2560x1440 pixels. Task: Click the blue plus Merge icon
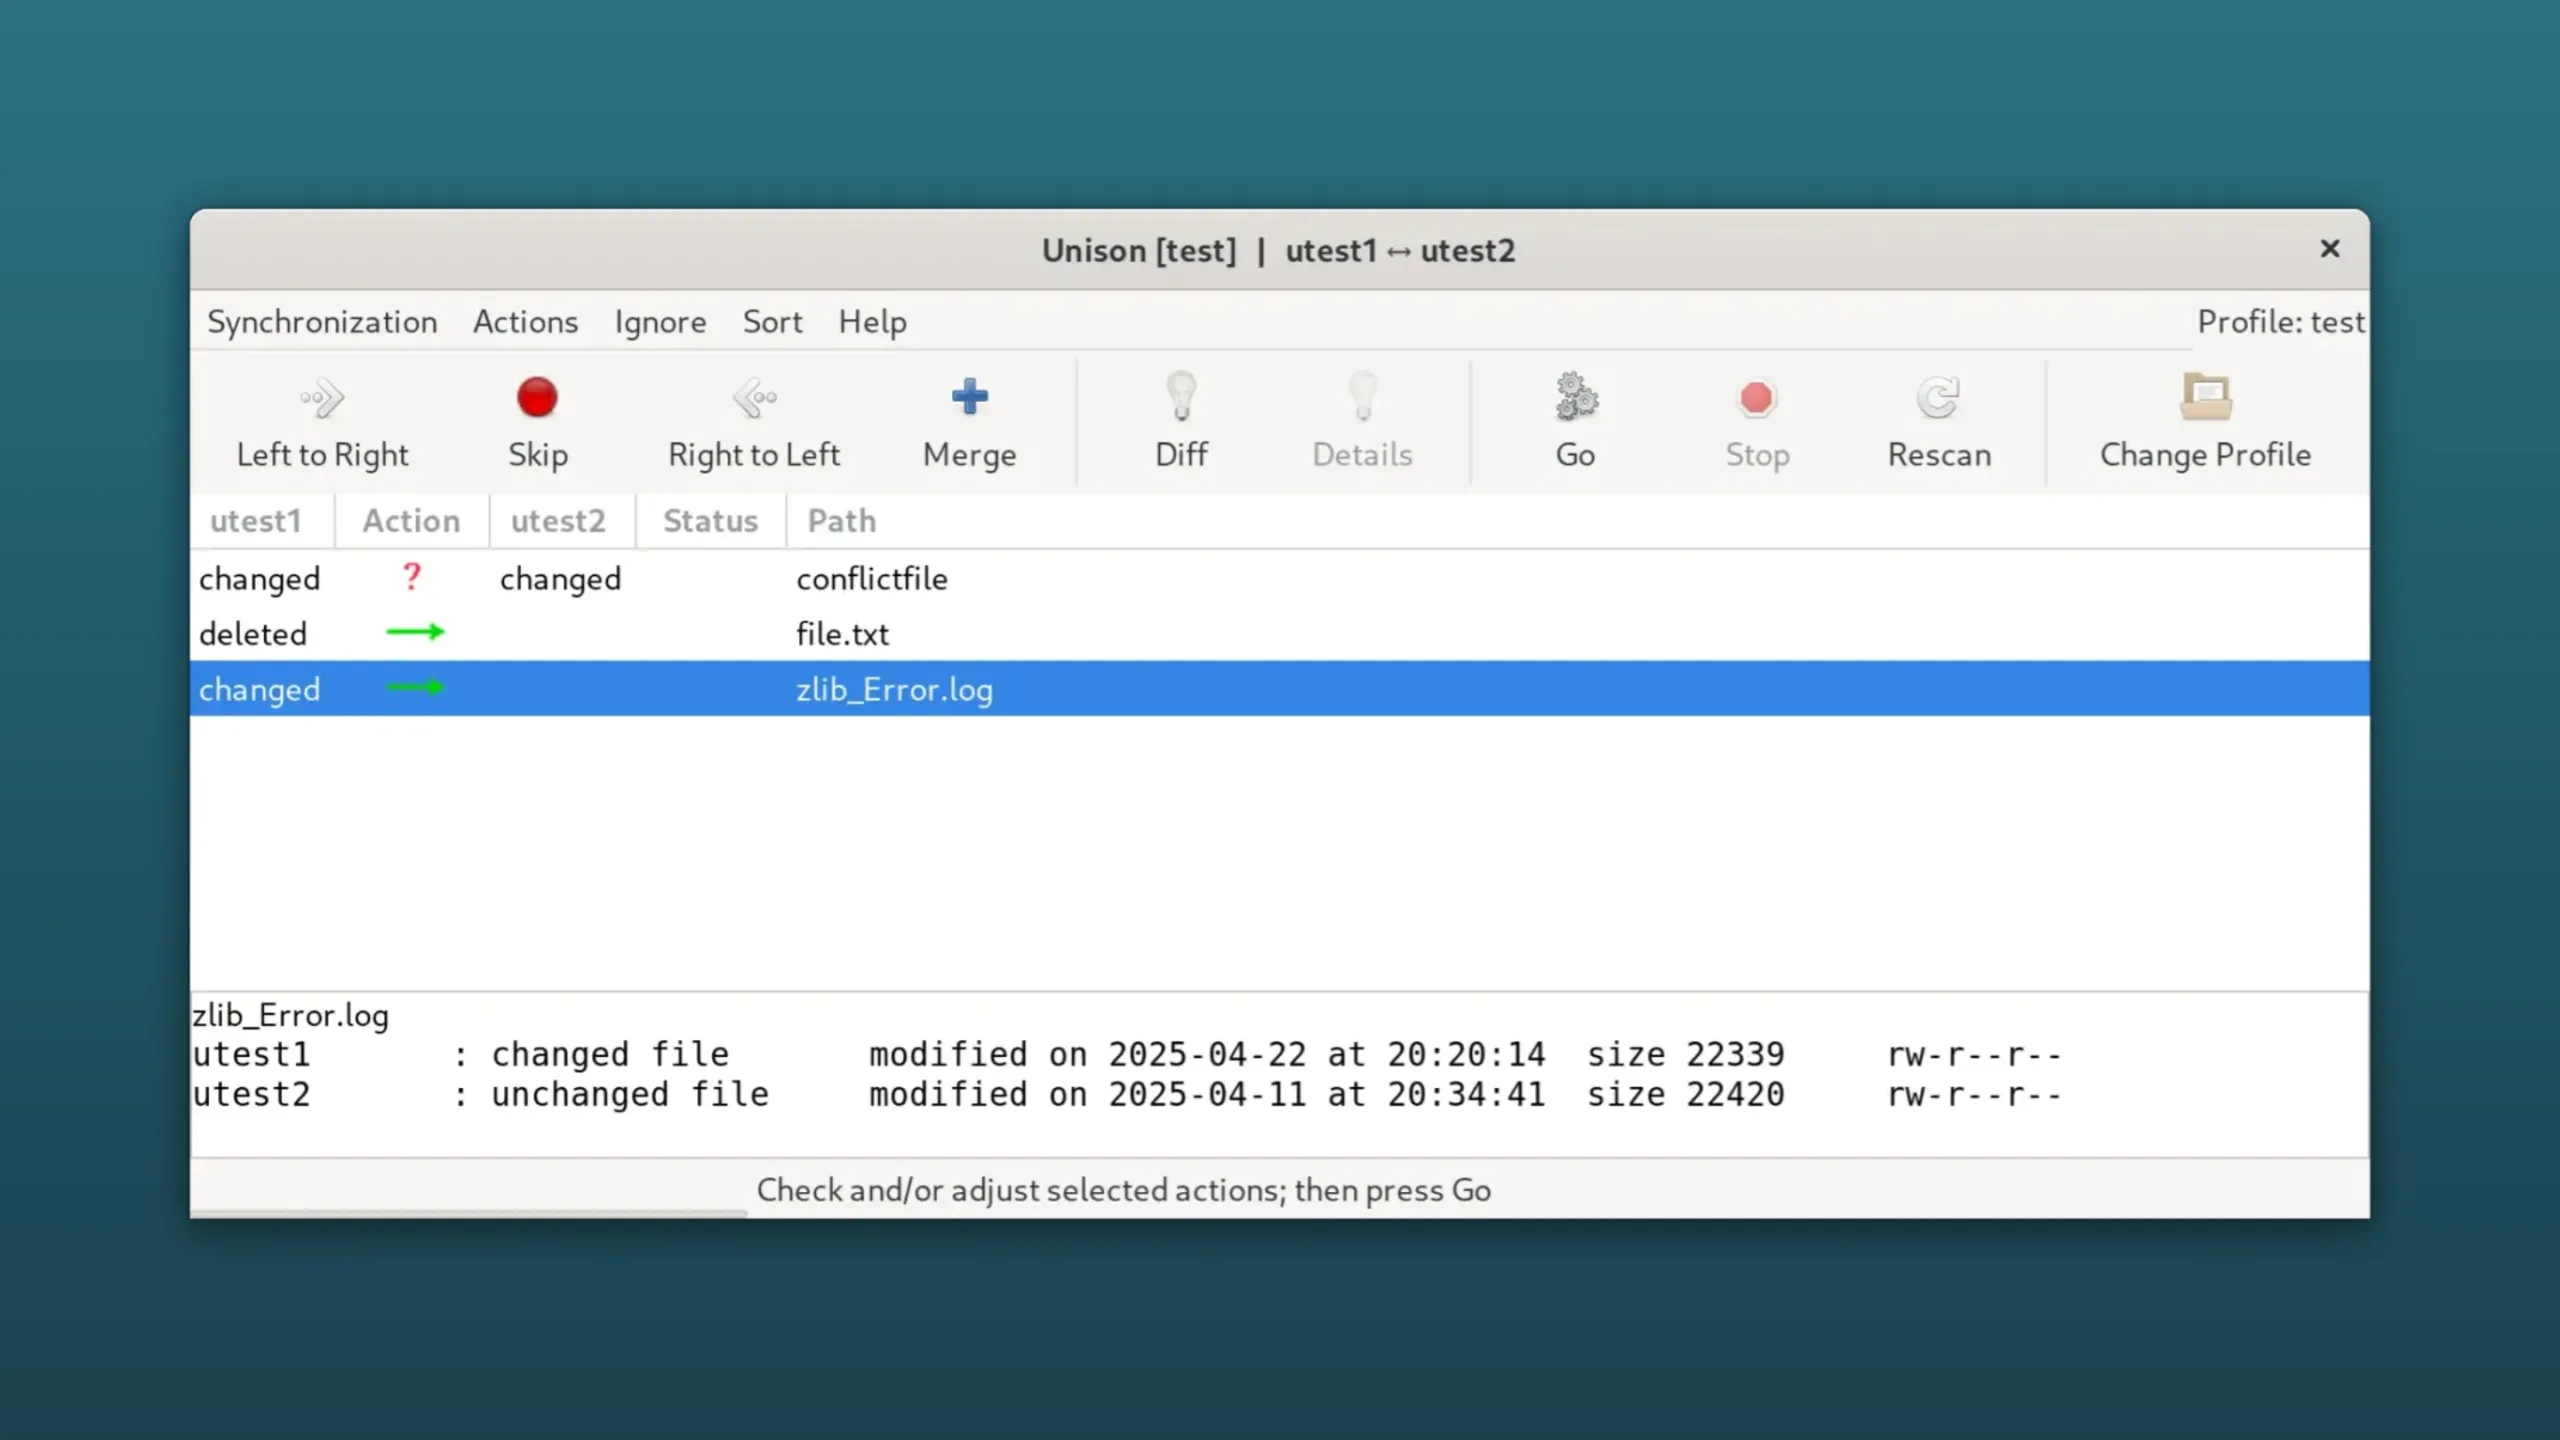(969, 397)
